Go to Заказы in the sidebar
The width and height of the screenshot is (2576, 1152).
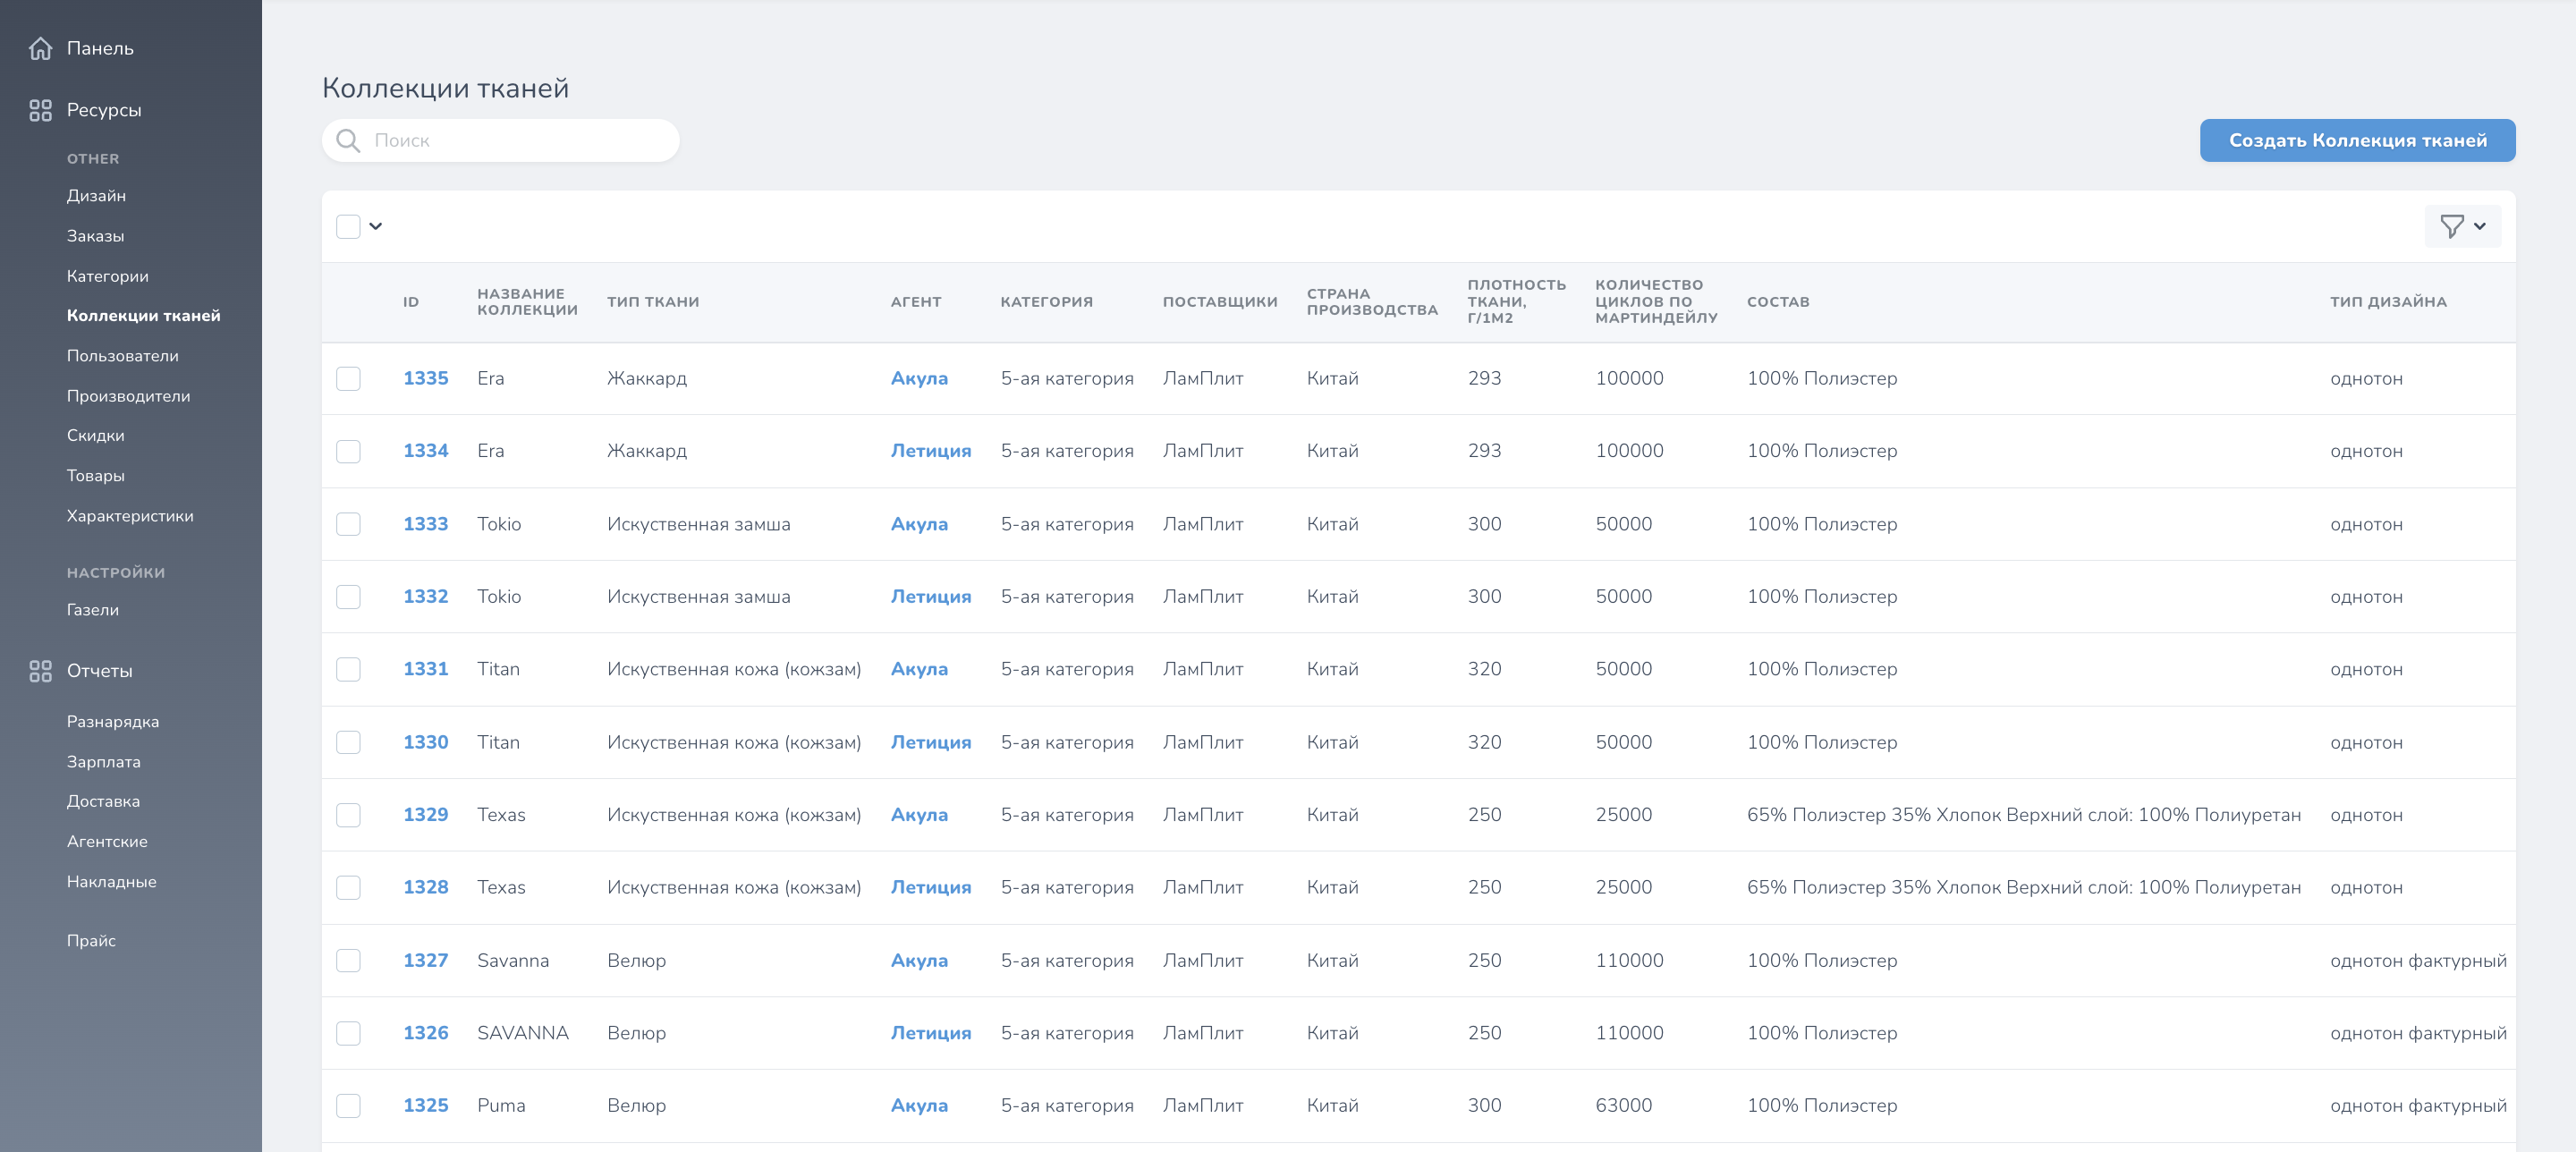[x=95, y=236]
